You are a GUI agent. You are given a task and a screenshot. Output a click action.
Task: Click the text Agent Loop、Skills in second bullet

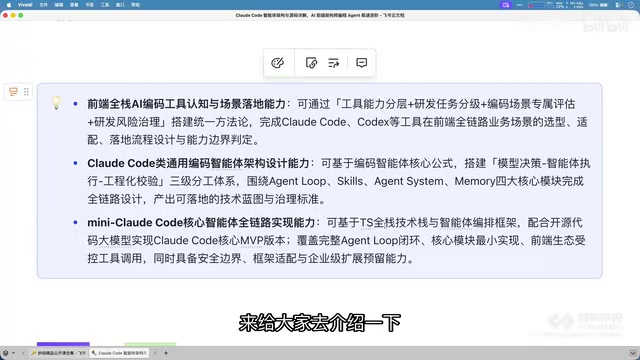316,181
